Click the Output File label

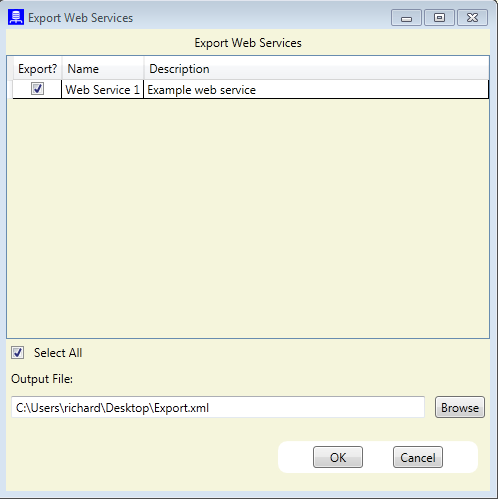42,379
